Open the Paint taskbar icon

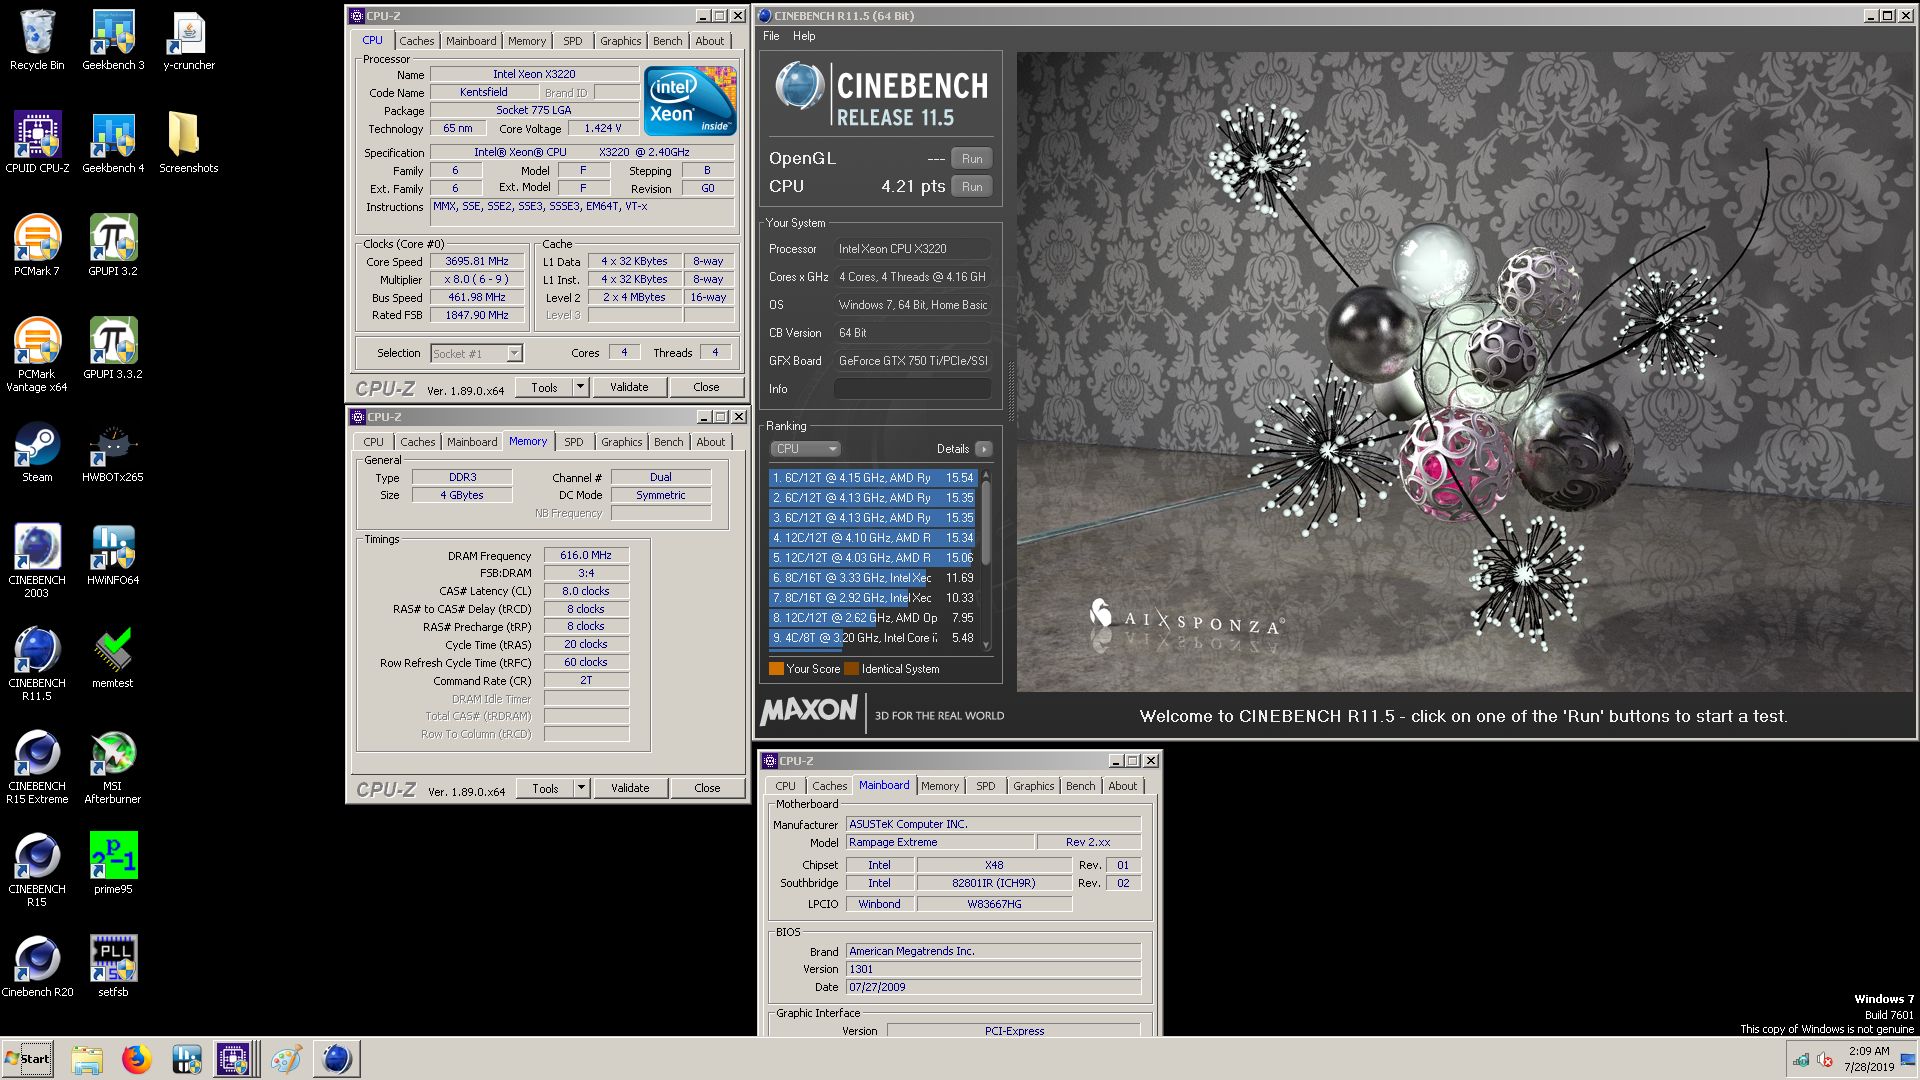tap(286, 1059)
